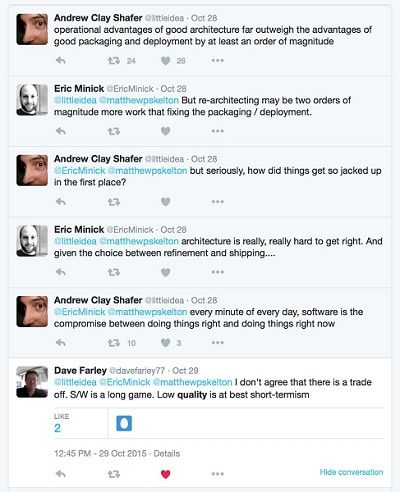Viewport: 400px width, 492px height.
Task: Unlike Dave Farley's tweet with red heart
Action: point(165,474)
